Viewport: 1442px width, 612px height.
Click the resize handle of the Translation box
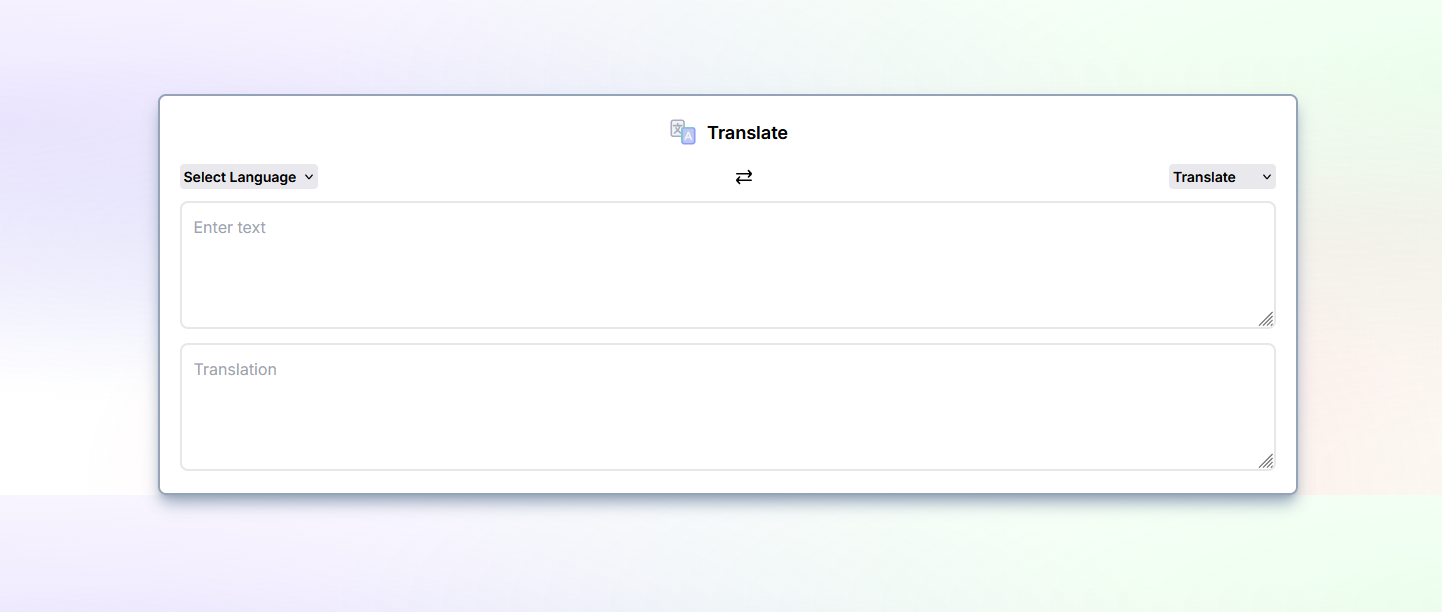(1266, 461)
